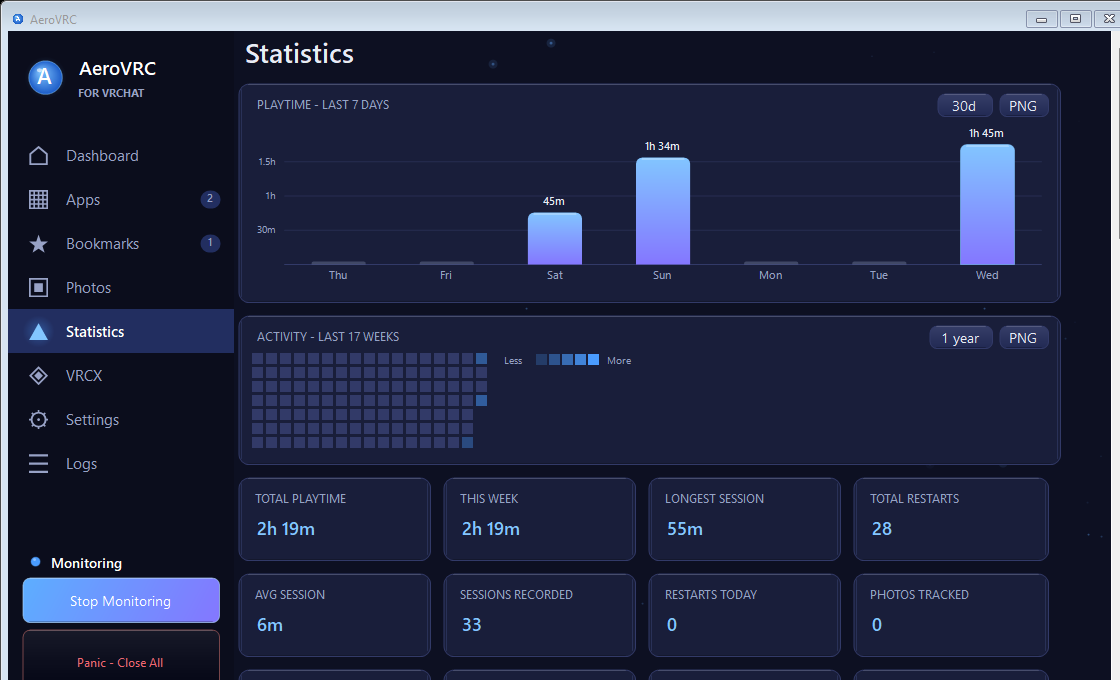This screenshot has height=680, width=1120.
Task: Click the '1.5h' y-axis label
Action: [x=266, y=162]
